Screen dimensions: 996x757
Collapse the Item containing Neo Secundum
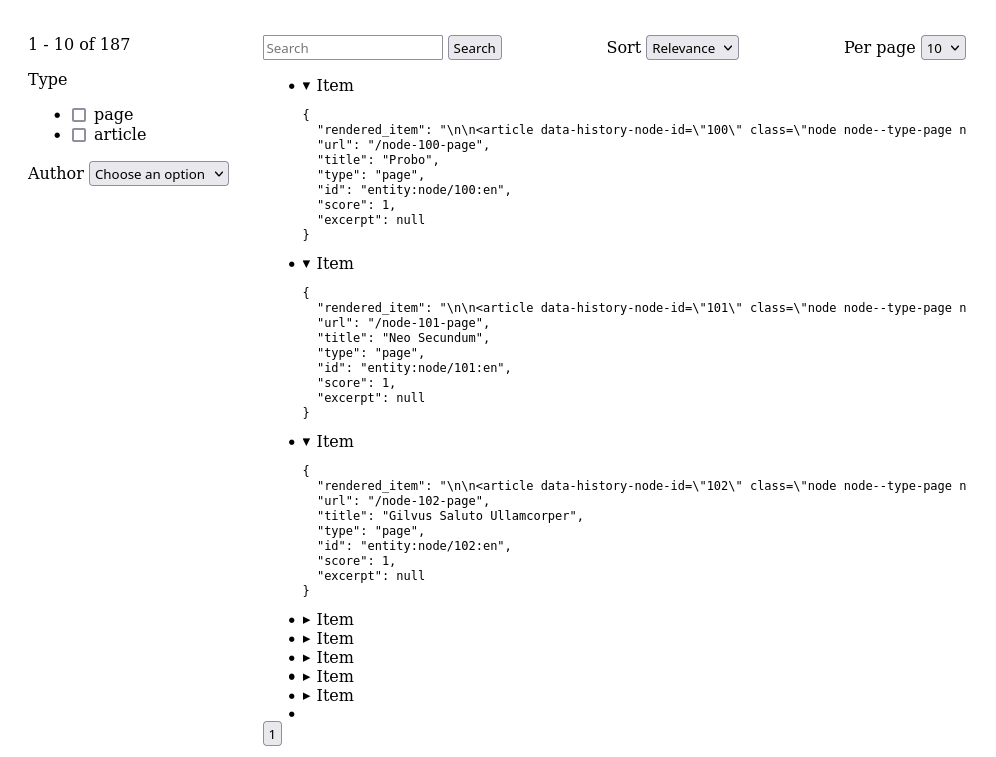pos(328,264)
